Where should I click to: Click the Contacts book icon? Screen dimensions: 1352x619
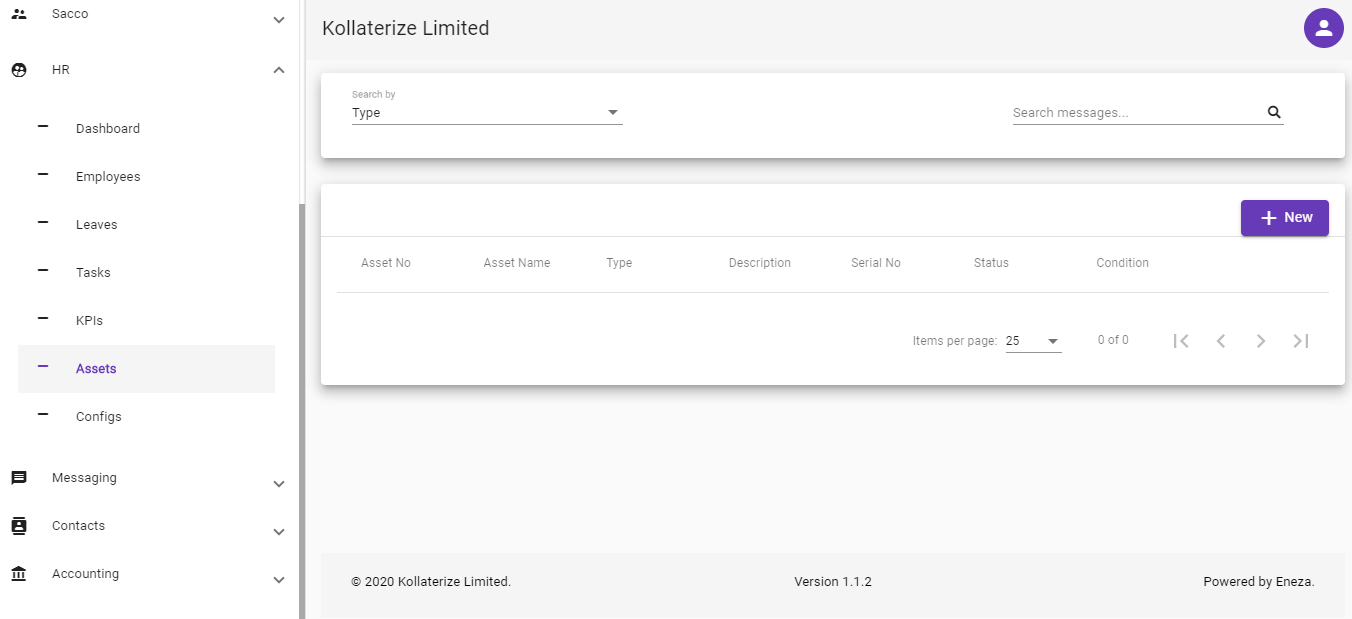pyautogui.click(x=19, y=526)
